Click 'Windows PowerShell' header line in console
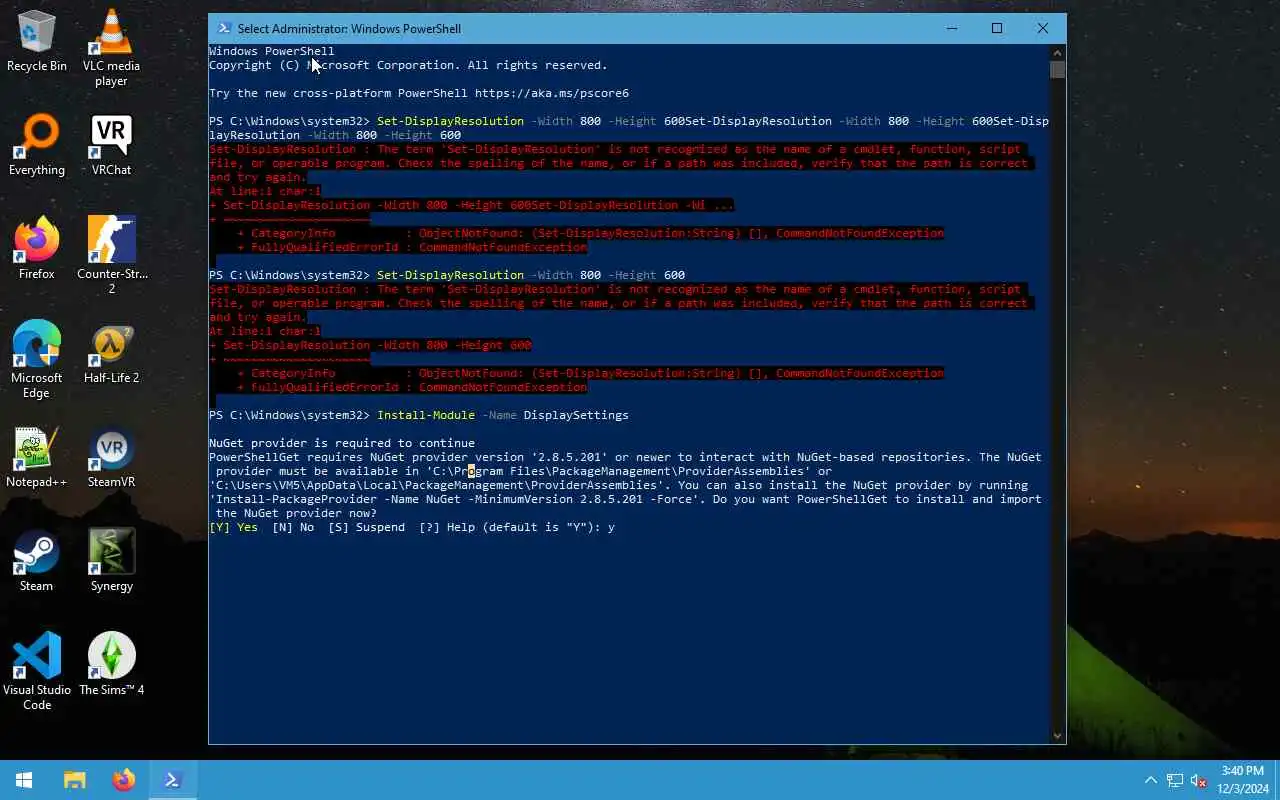The height and width of the screenshot is (800, 1280). (272, 51)
